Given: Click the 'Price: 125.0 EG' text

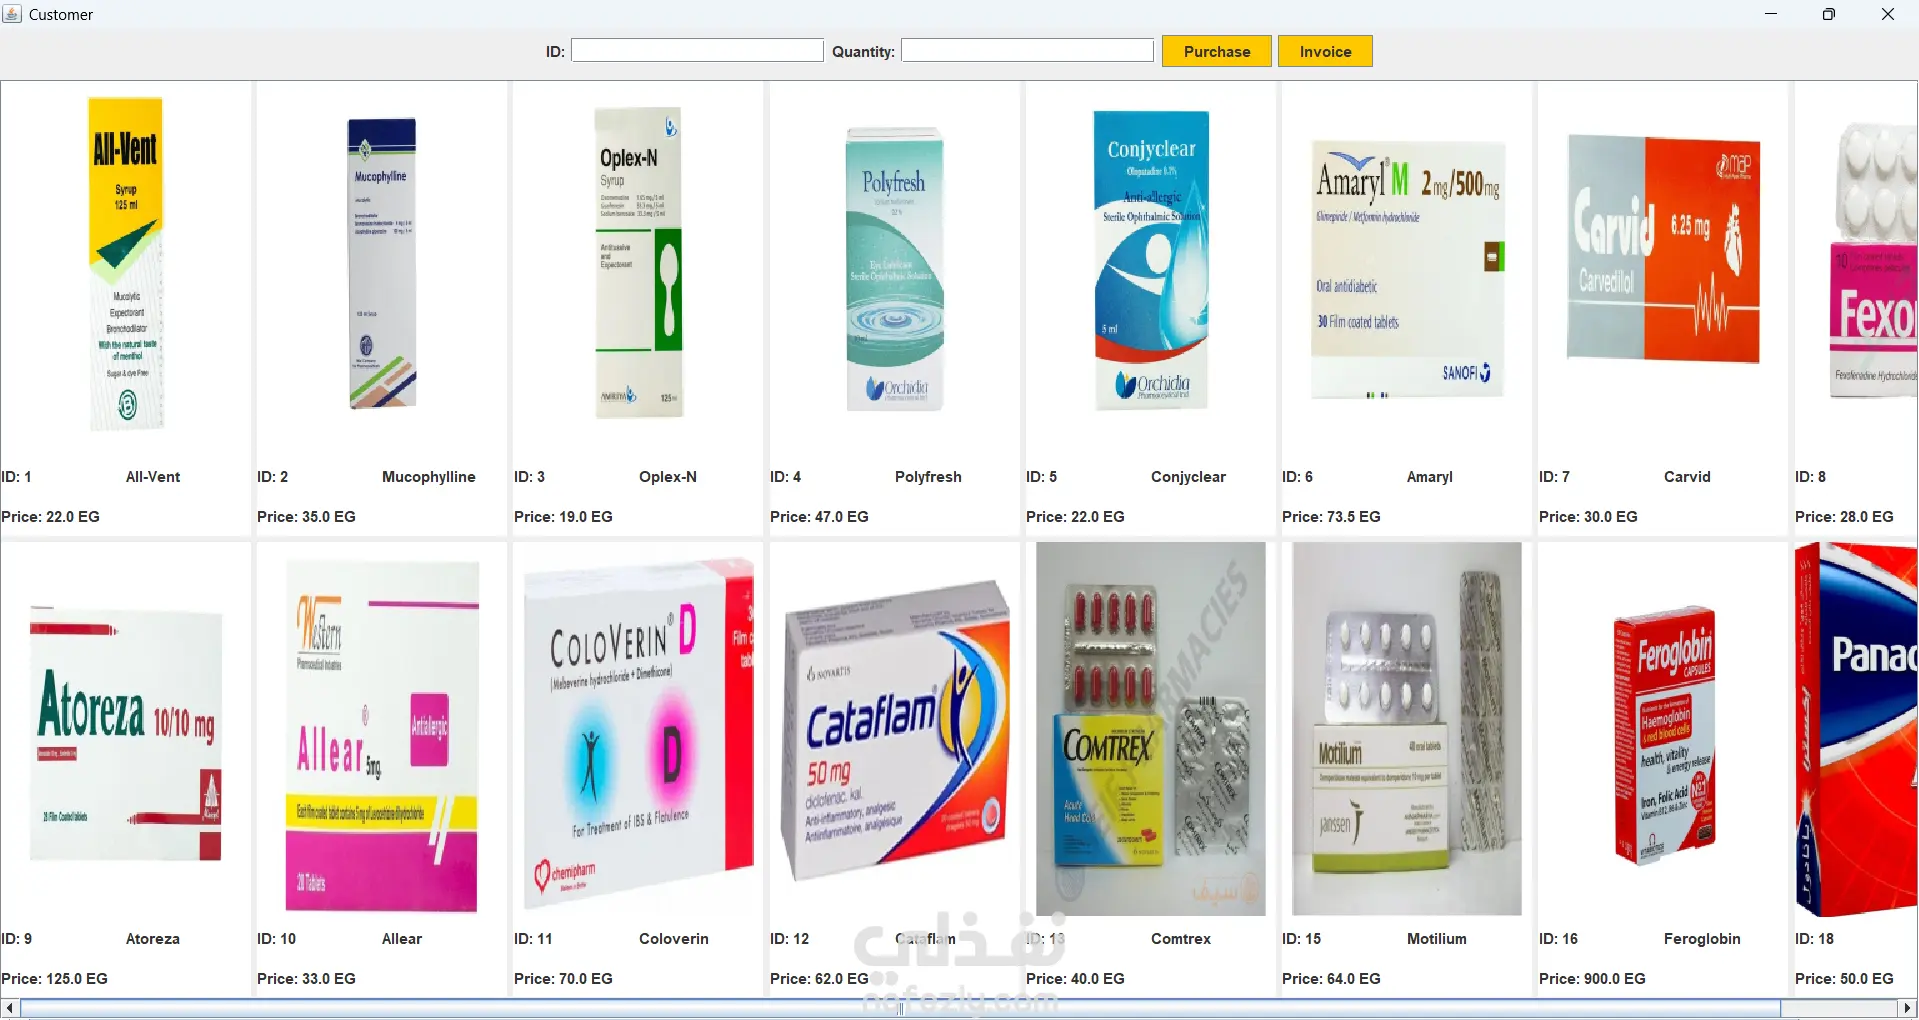Looking at the screenshot, I should coord(54,979).
